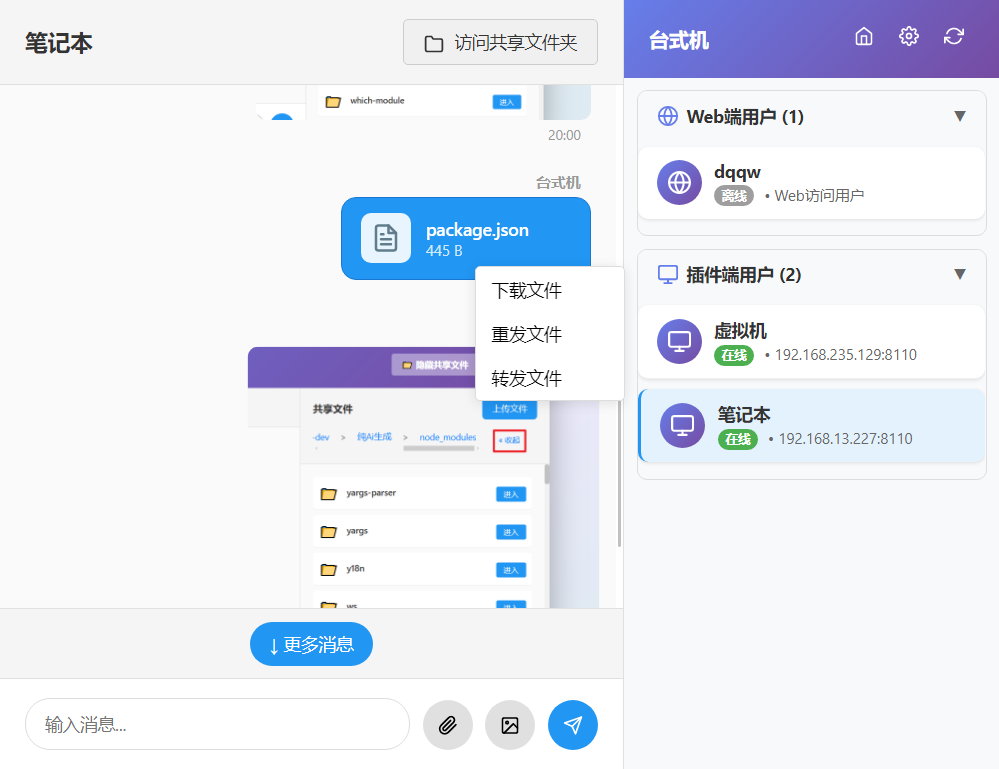Click the 445 B file size text
The height and width of the screenshot is (769, 999).
pos(444,251)
